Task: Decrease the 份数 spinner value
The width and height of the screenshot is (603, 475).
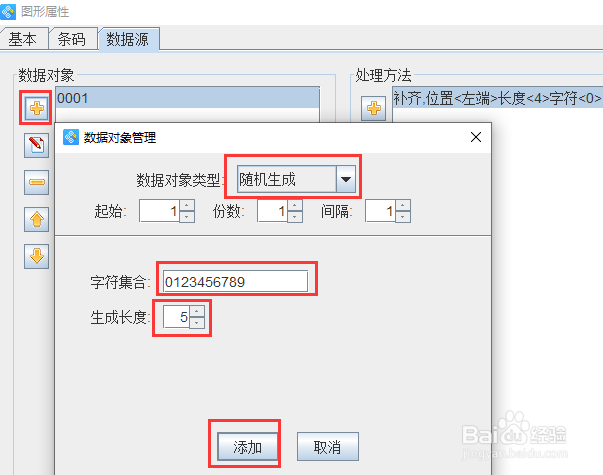Action: 295,217
